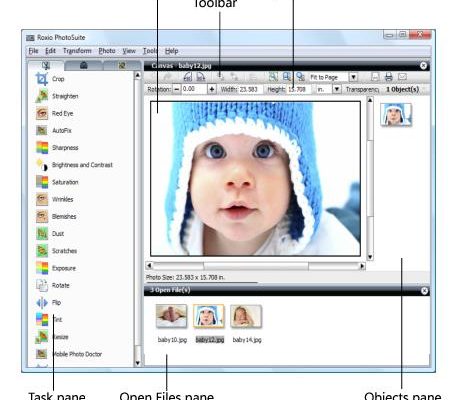The height and width of the screenshot is (400, 462).
Task: Switch to middle Task pane tab
Action: (x=83, y=65)
